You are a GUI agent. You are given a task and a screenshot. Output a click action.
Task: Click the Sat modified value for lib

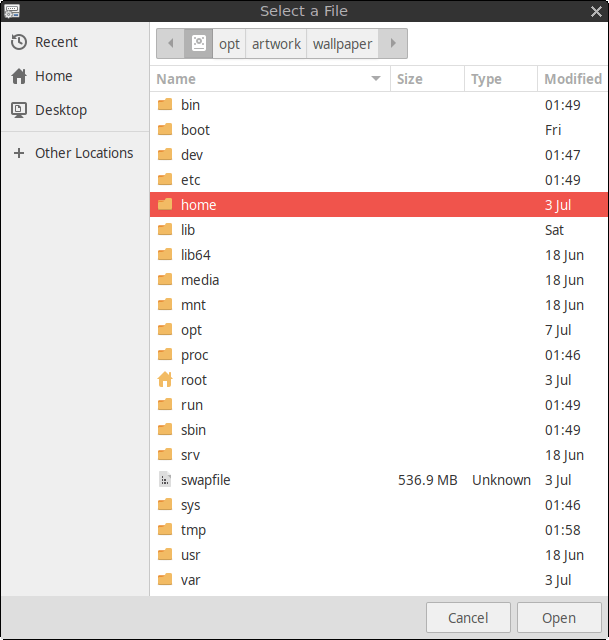554,230
